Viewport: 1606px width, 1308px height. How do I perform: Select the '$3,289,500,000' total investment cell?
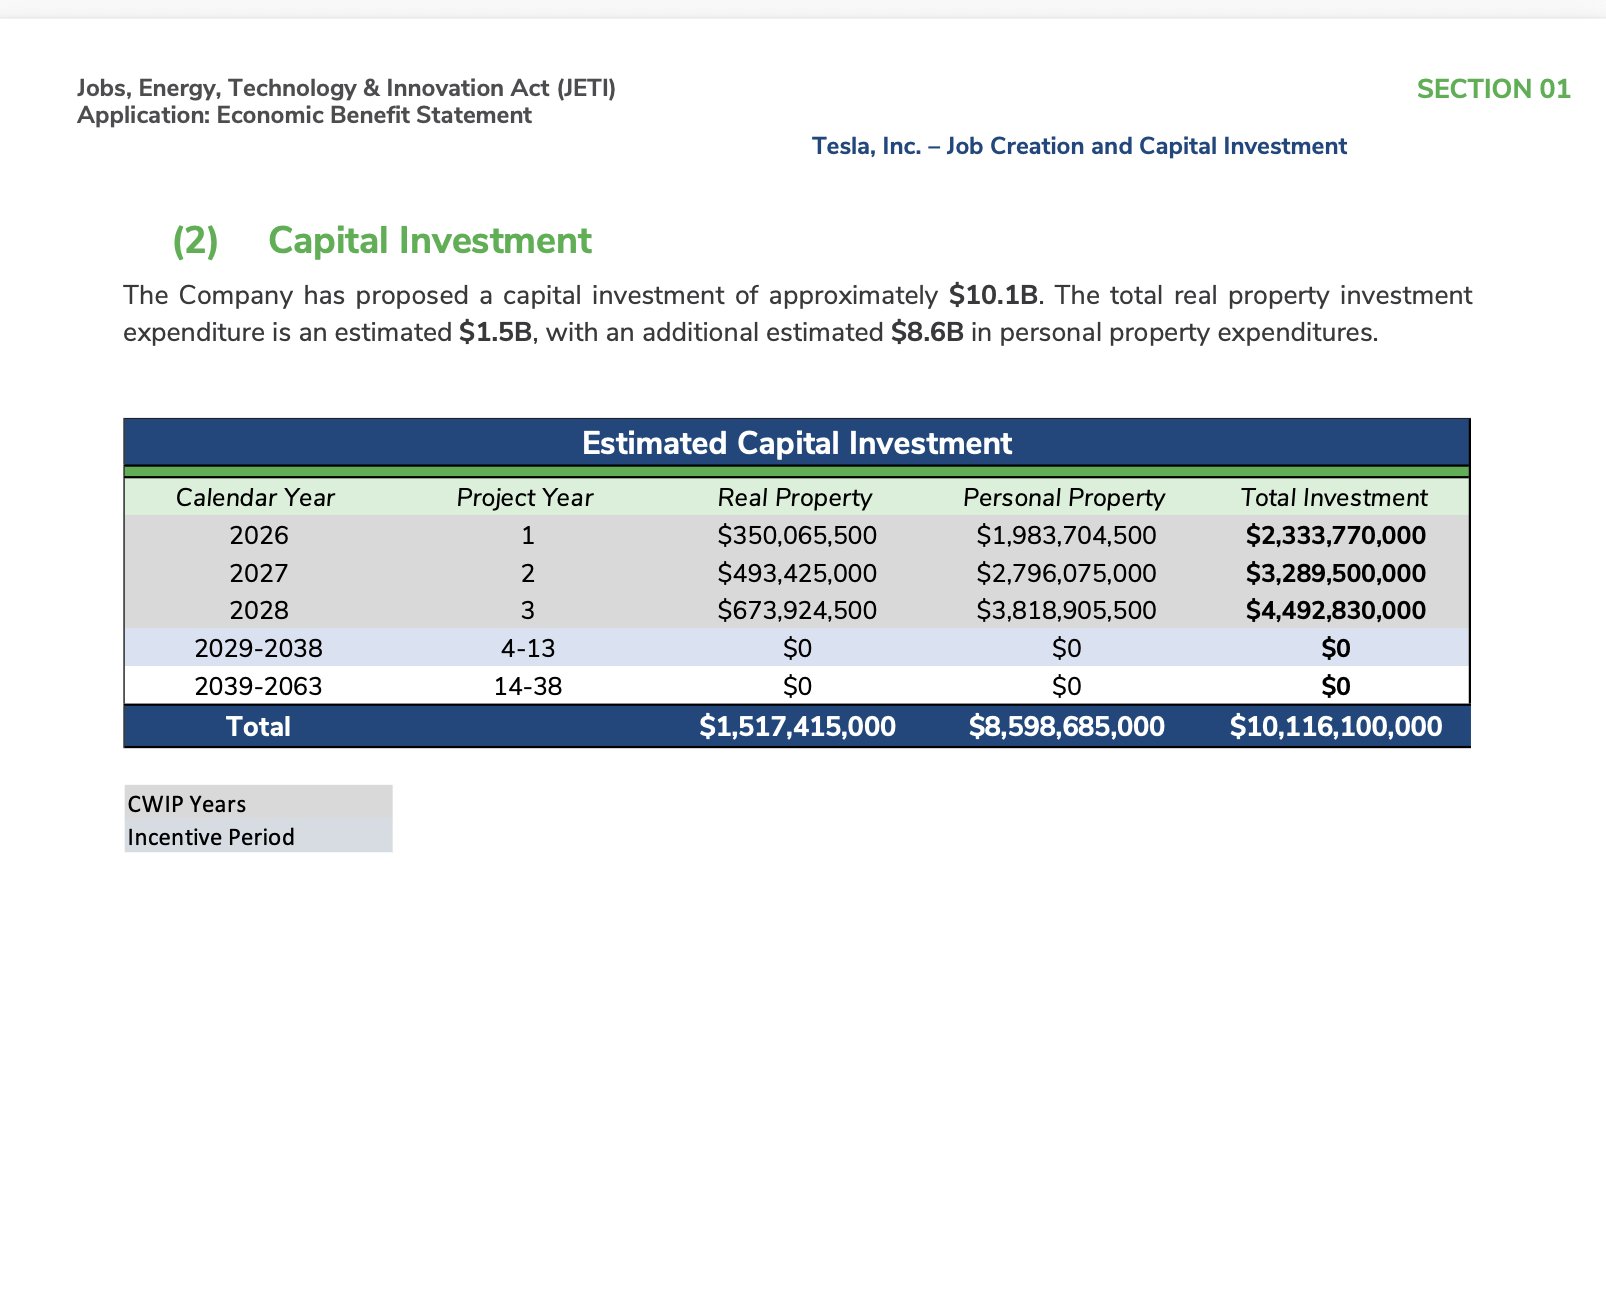1336,574
